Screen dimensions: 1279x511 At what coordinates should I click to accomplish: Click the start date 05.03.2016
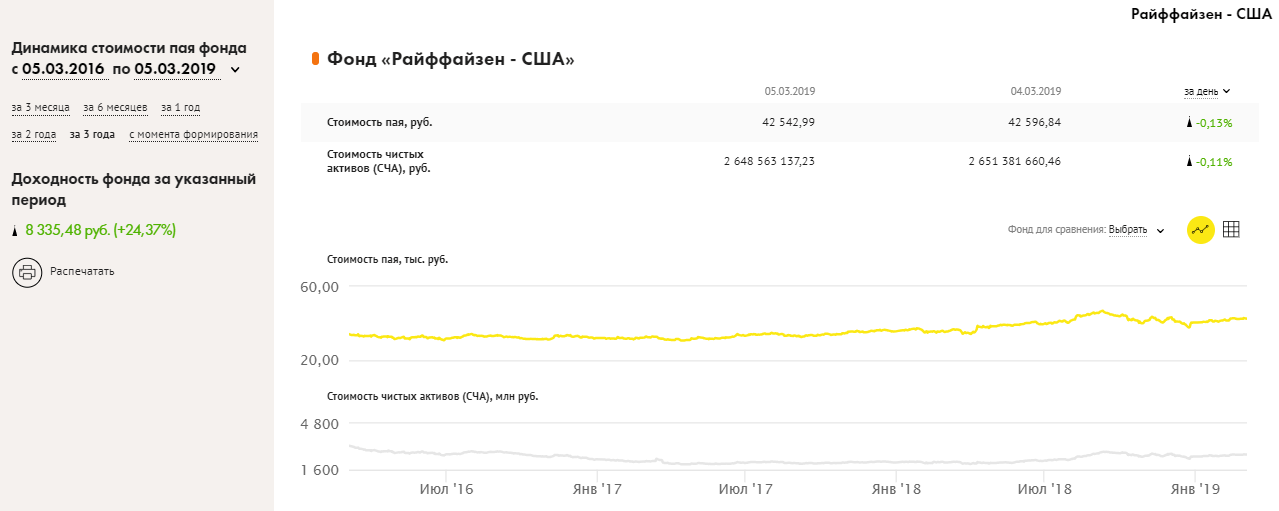click(x=64, y=69)
